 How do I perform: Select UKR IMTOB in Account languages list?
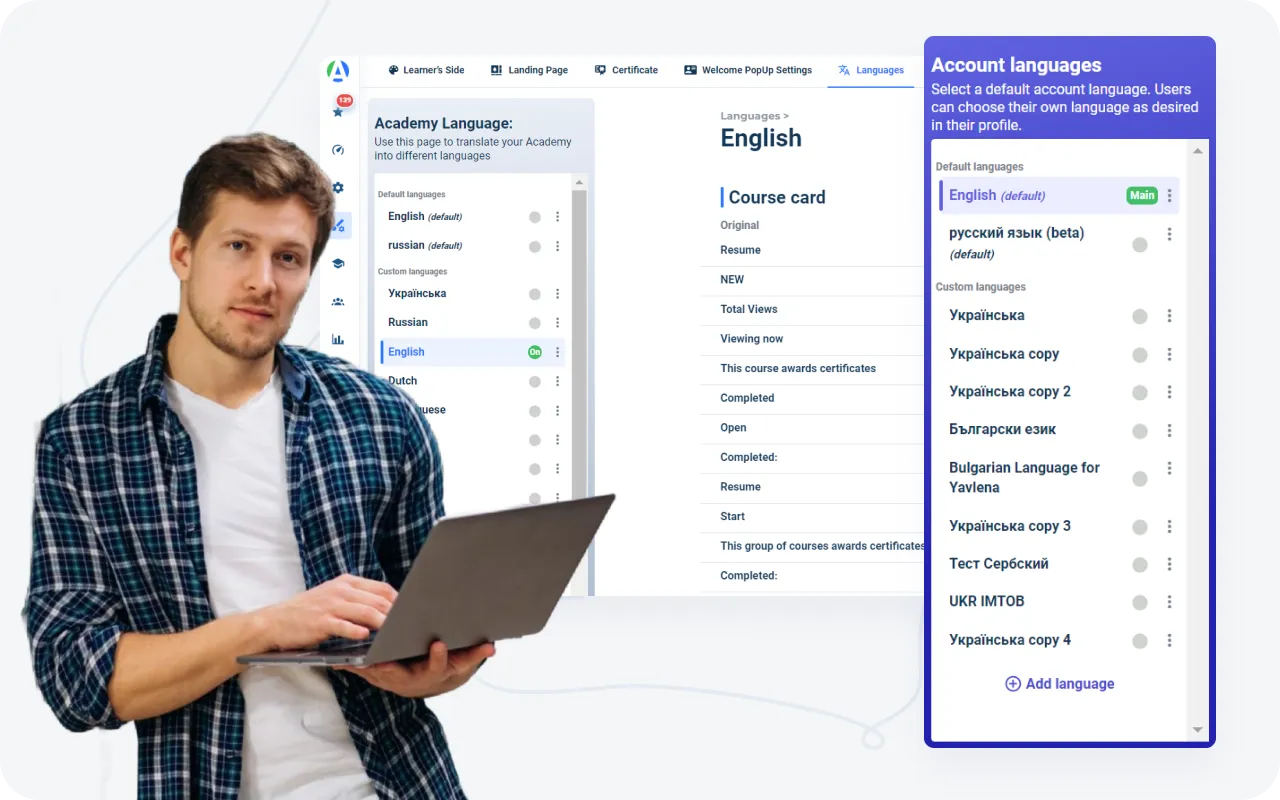tap(986, 602)
